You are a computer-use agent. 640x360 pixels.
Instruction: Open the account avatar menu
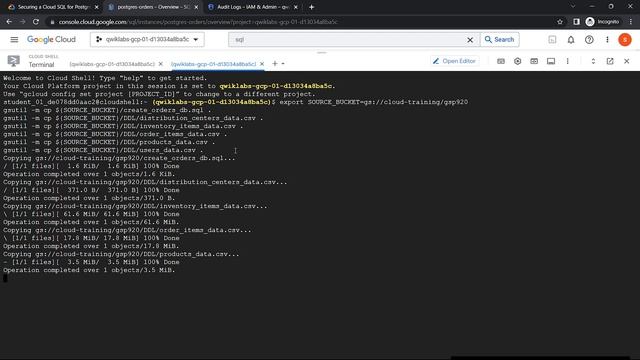click(624, 40)
